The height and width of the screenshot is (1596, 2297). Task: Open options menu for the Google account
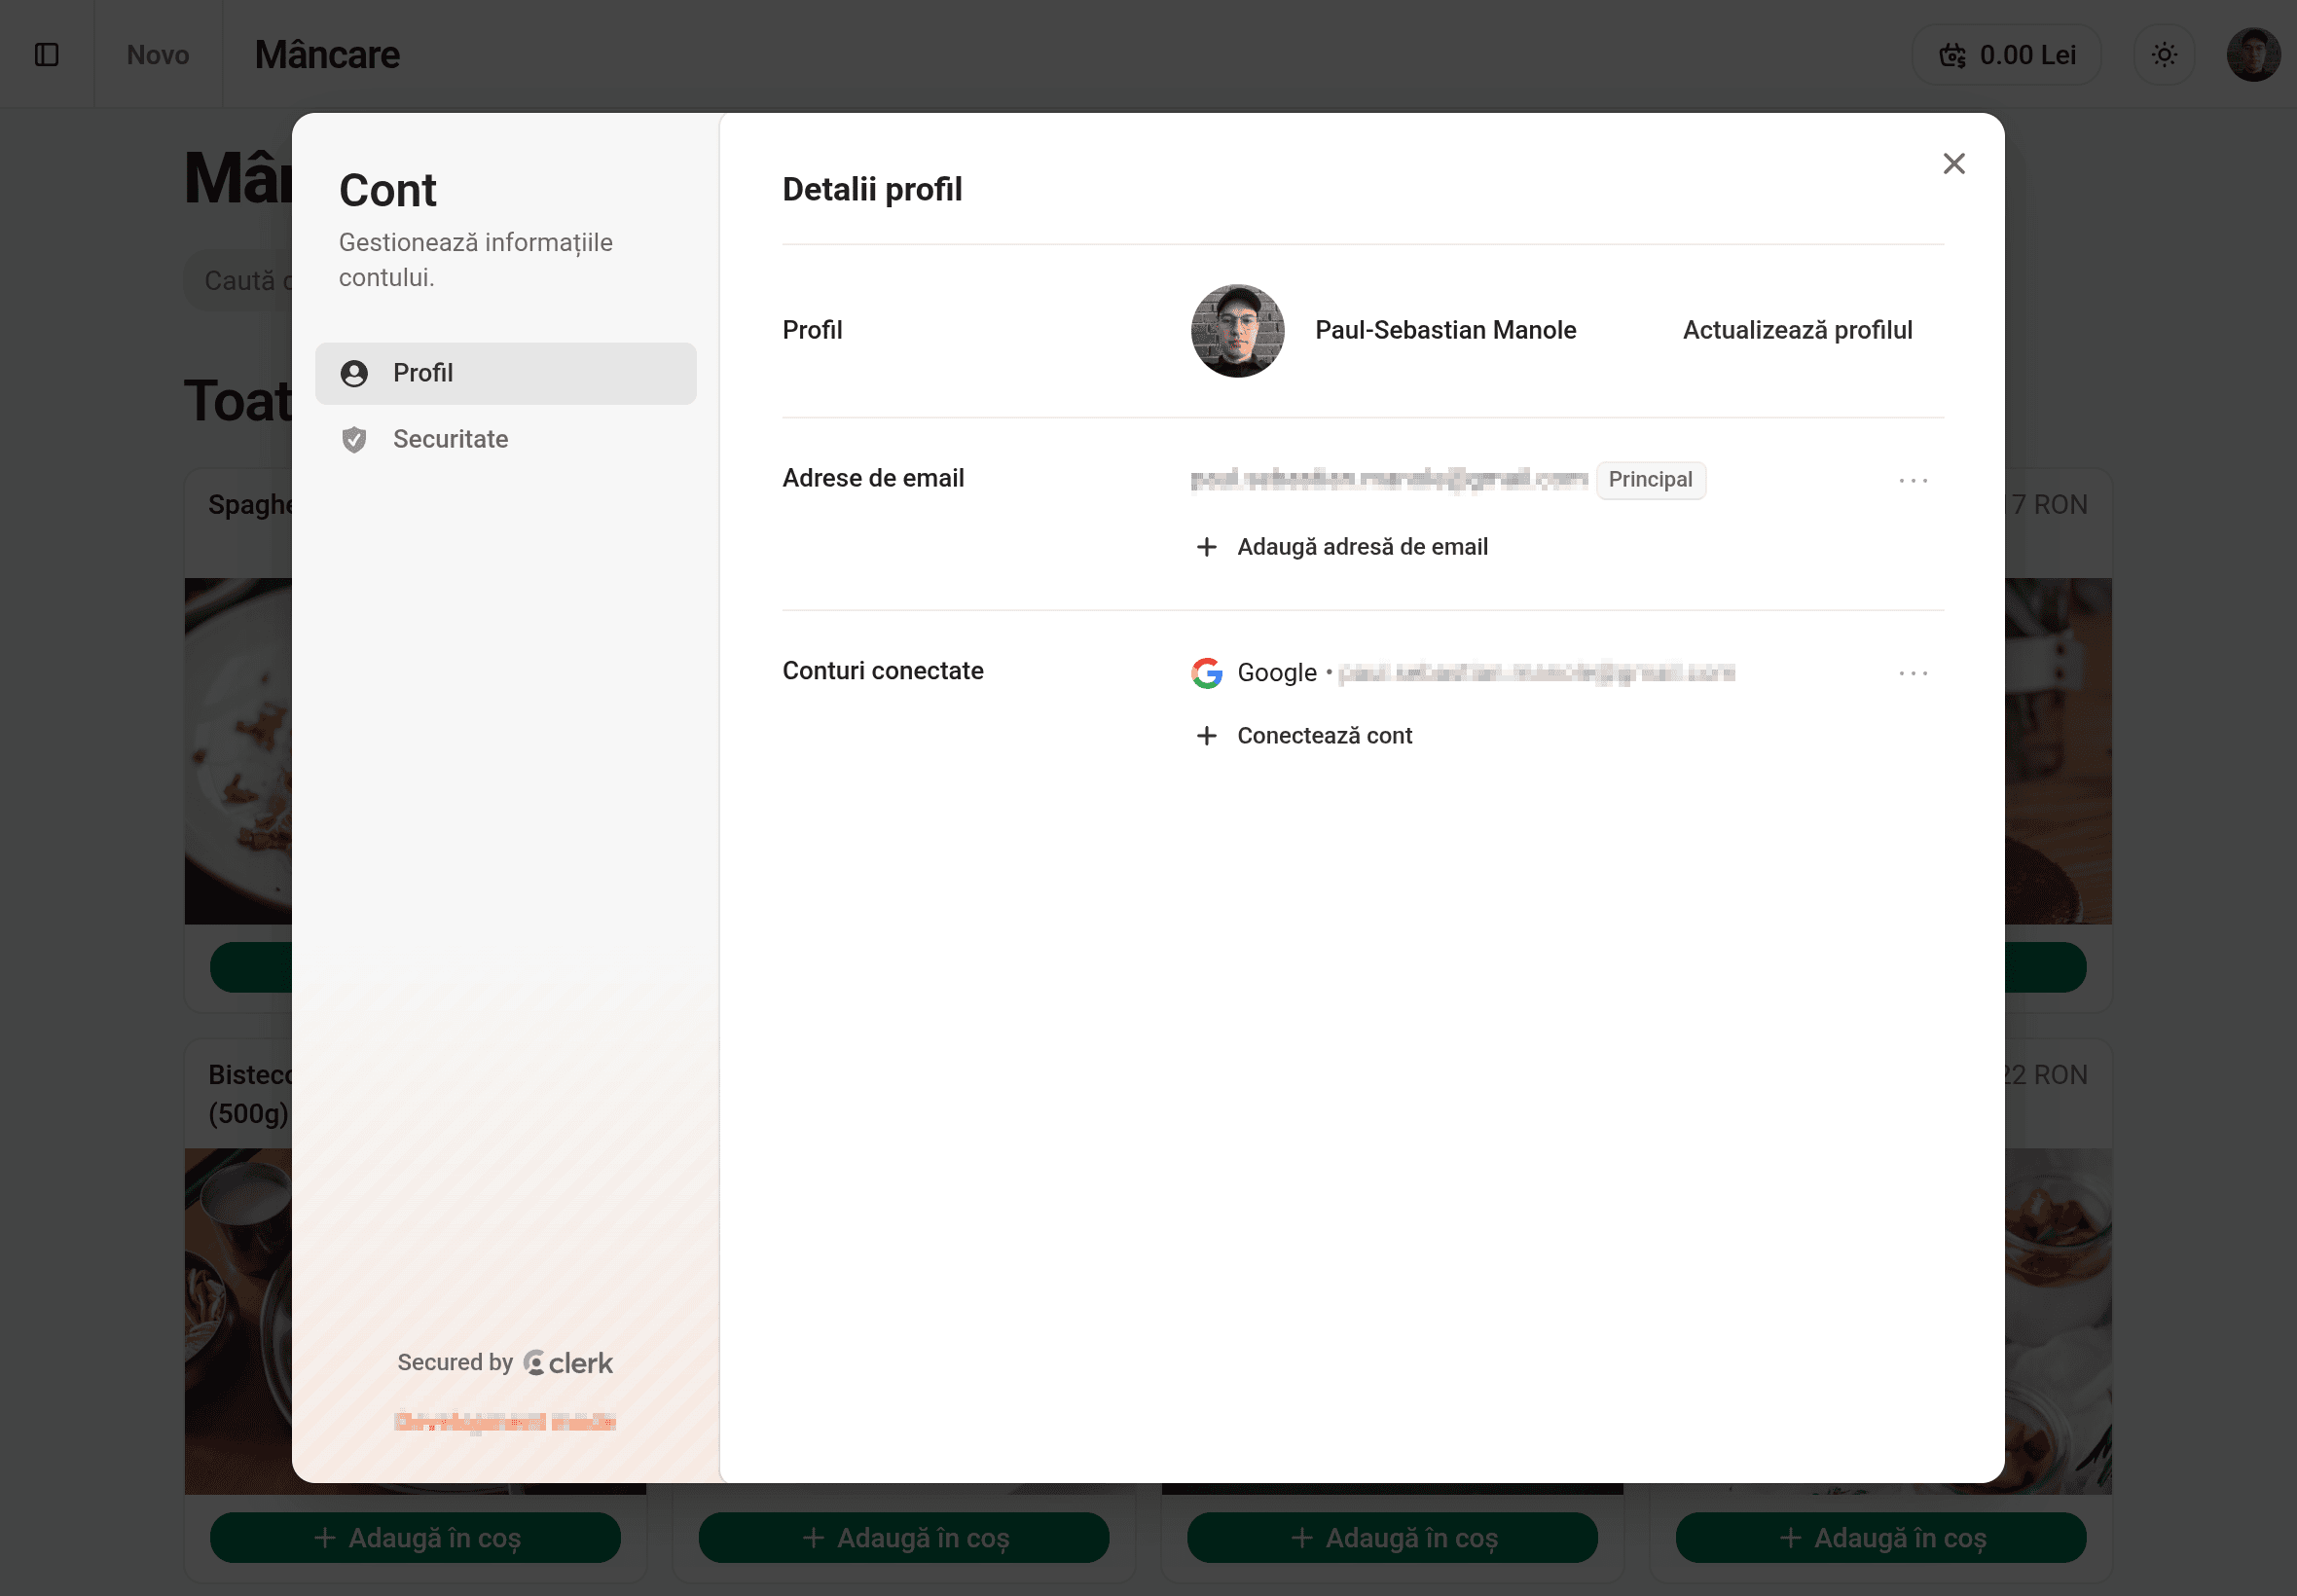(x=1913, y=673)
